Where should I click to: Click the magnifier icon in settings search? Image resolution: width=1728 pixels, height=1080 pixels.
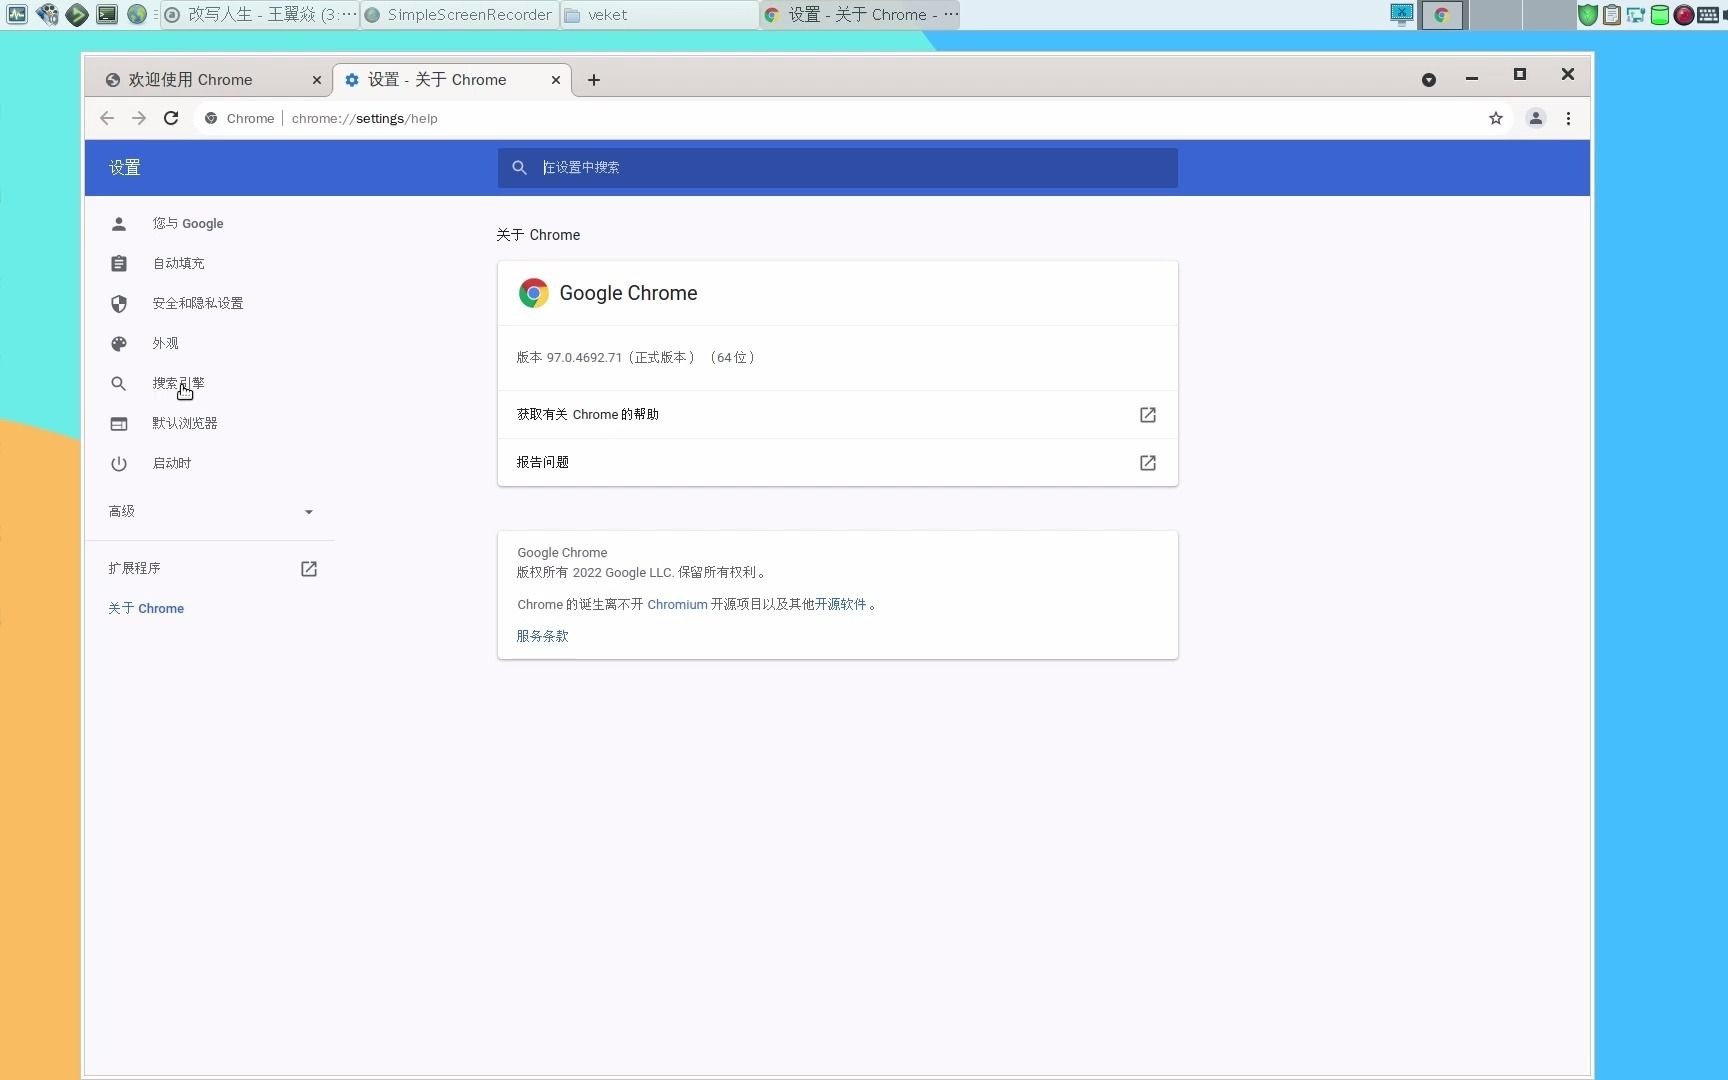coord(519,168)
